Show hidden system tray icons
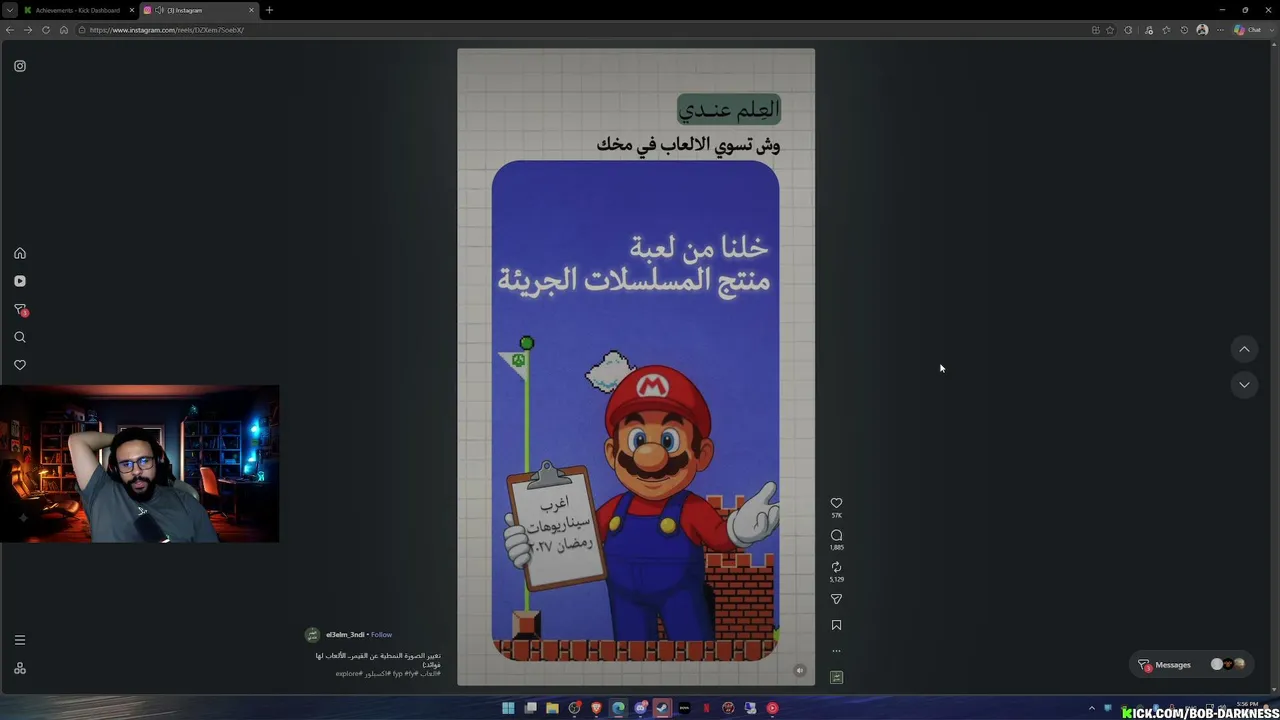 (1092, 708)
